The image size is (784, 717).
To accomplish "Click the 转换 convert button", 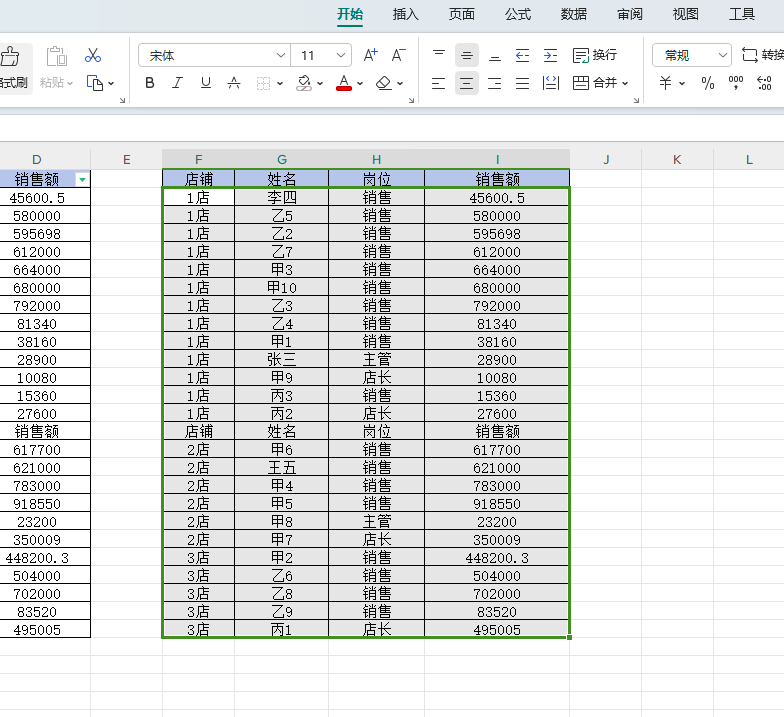I will pyautogui.click(x=762, y=55).
